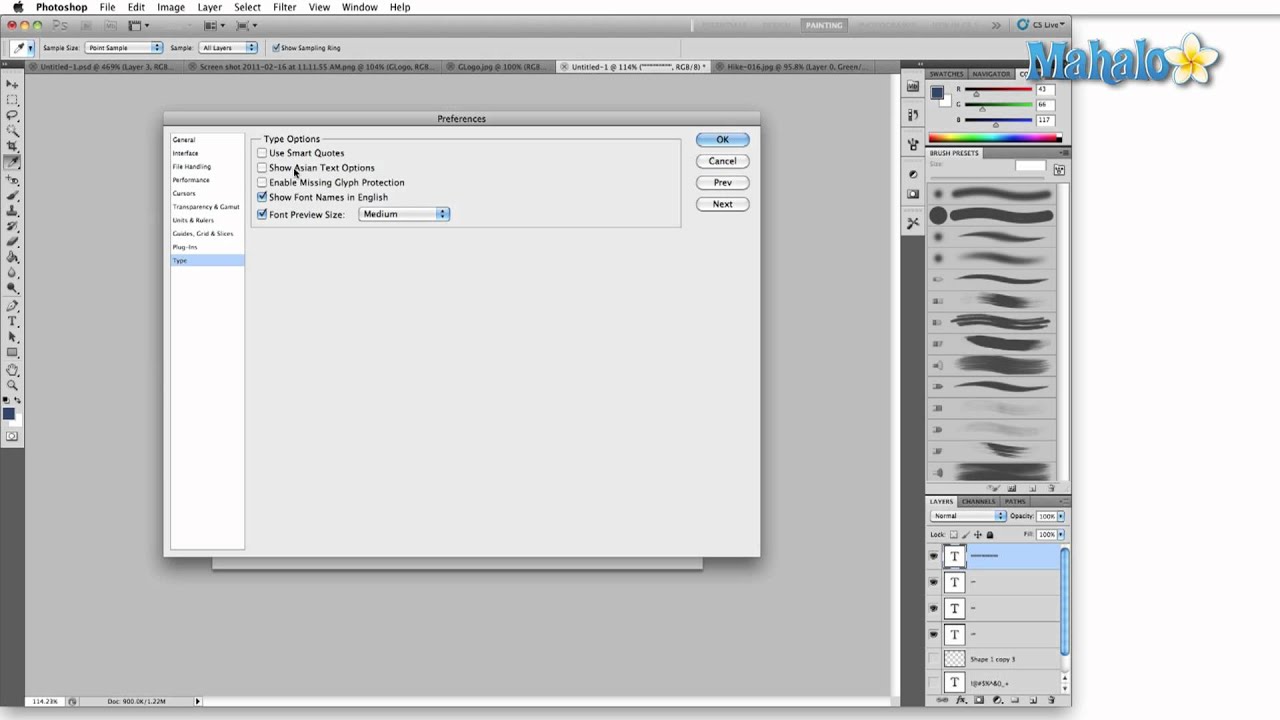Image resolution: width=1280 pixels, height=720 pixels.
Task: Select the Rectangle shape tool
Action: click(13, 352)
